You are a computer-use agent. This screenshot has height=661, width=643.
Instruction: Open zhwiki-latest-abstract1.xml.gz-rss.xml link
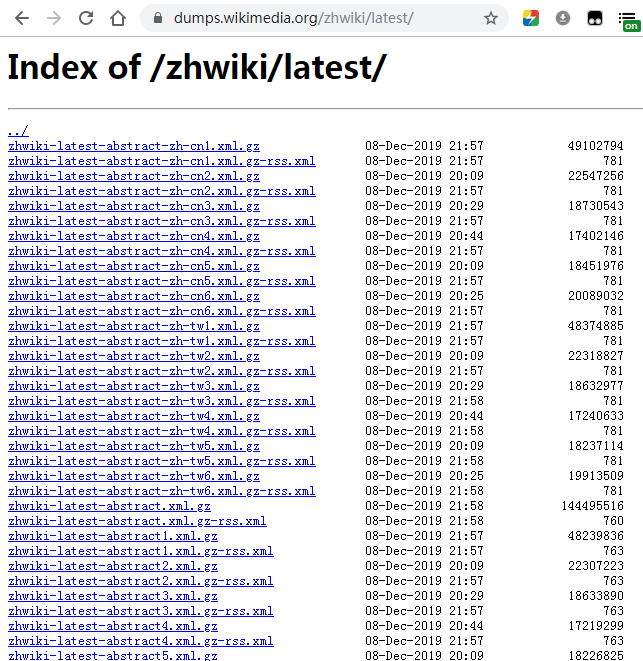(x=141, y=551)
